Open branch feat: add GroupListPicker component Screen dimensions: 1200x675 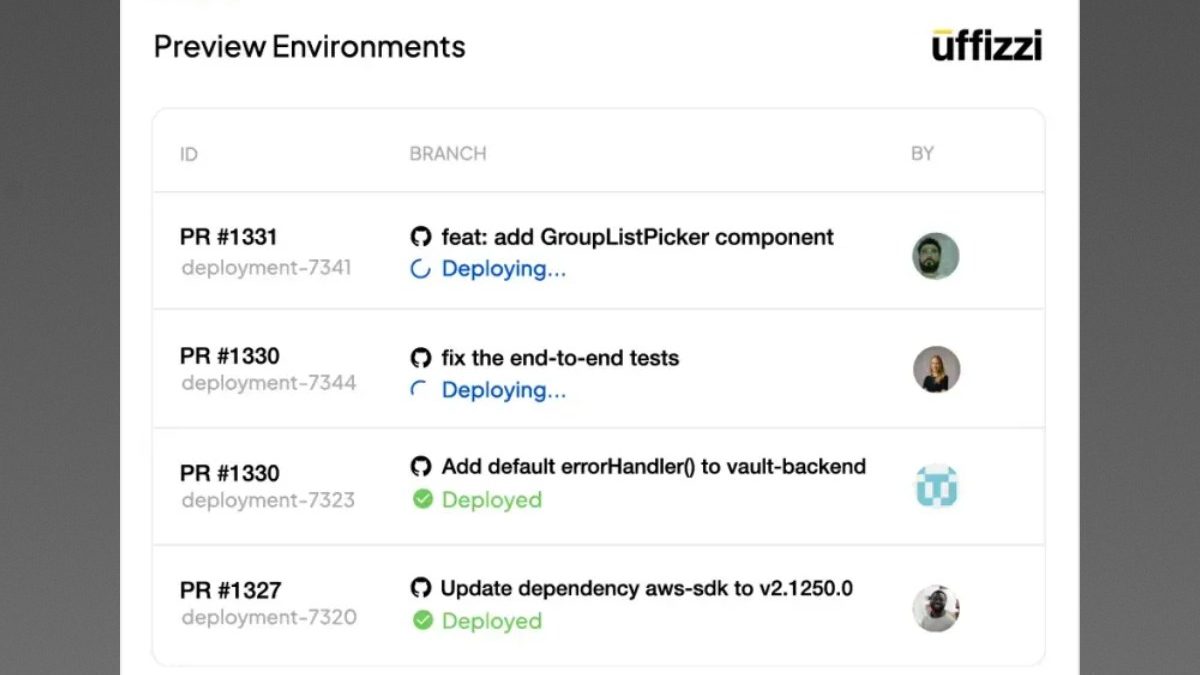pos(637,237)
